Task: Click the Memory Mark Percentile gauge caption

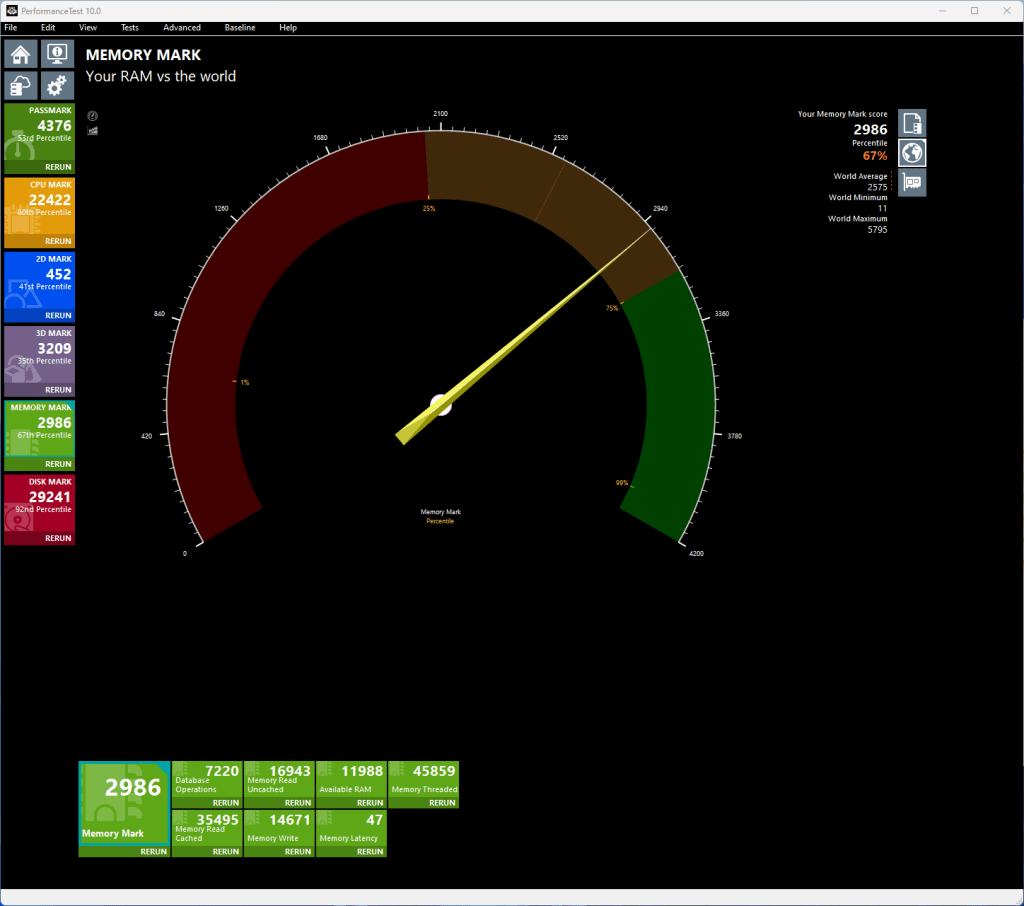Action: 440,516
